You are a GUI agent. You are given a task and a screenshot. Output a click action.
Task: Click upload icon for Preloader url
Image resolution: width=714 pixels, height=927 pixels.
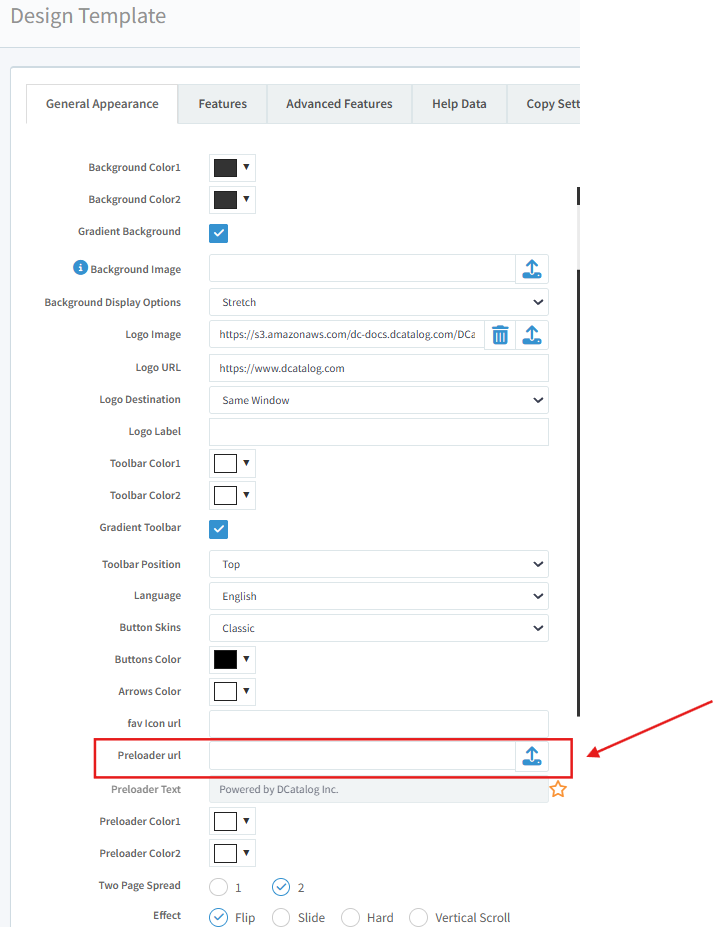point(532,756)
